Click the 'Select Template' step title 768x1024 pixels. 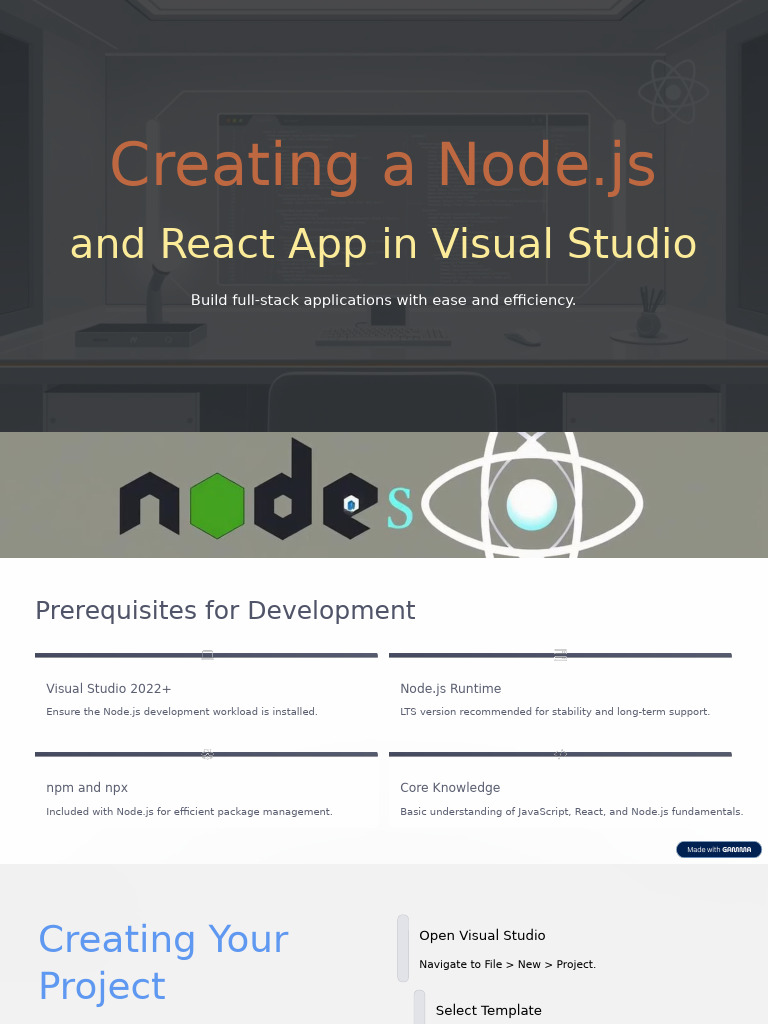488,1010
